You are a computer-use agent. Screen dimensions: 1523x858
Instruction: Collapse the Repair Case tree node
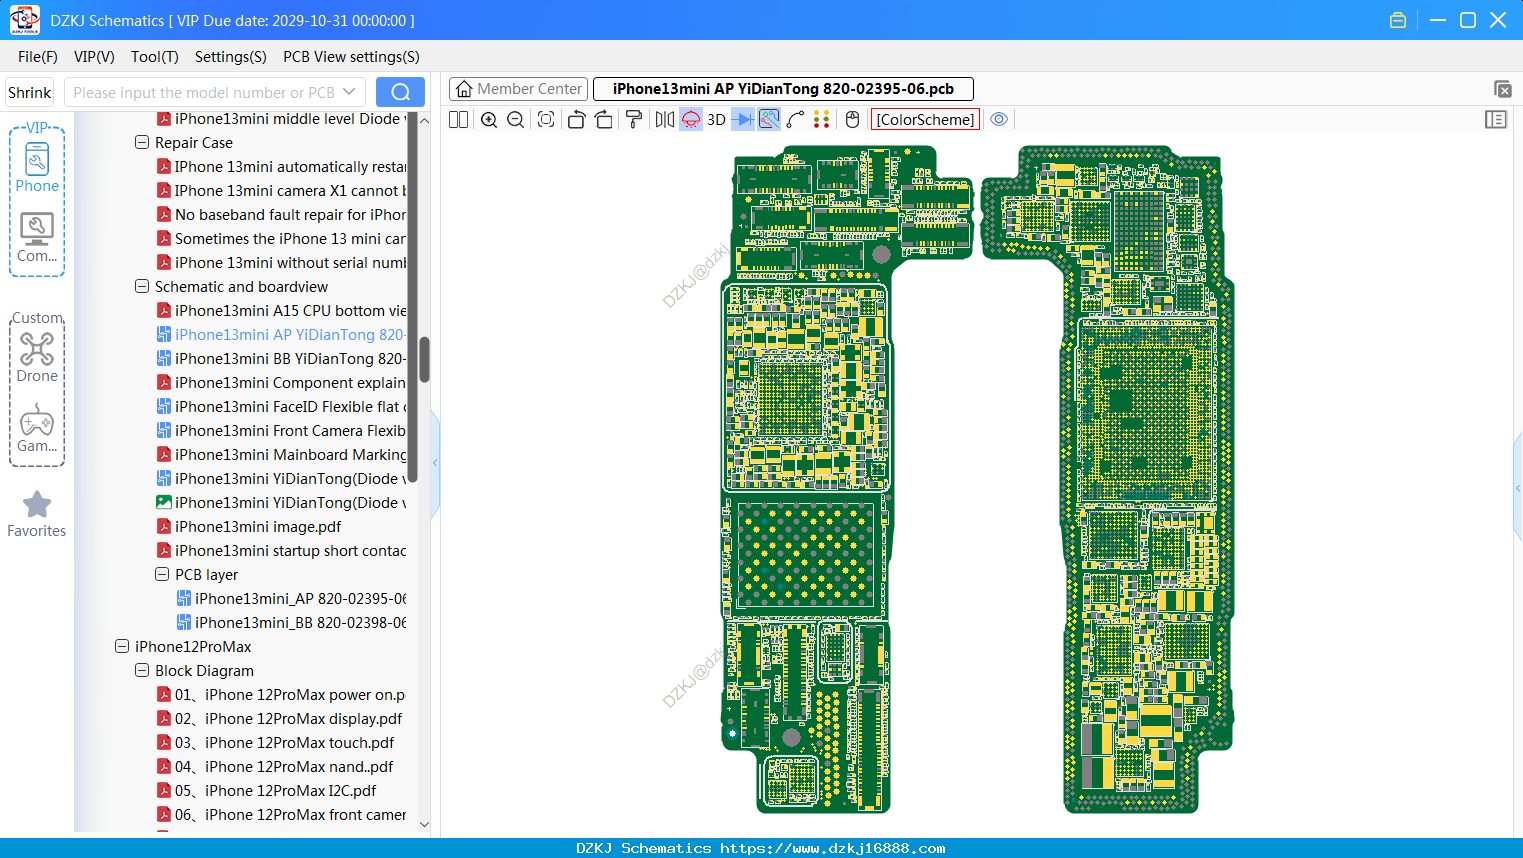tap(142, 143)
